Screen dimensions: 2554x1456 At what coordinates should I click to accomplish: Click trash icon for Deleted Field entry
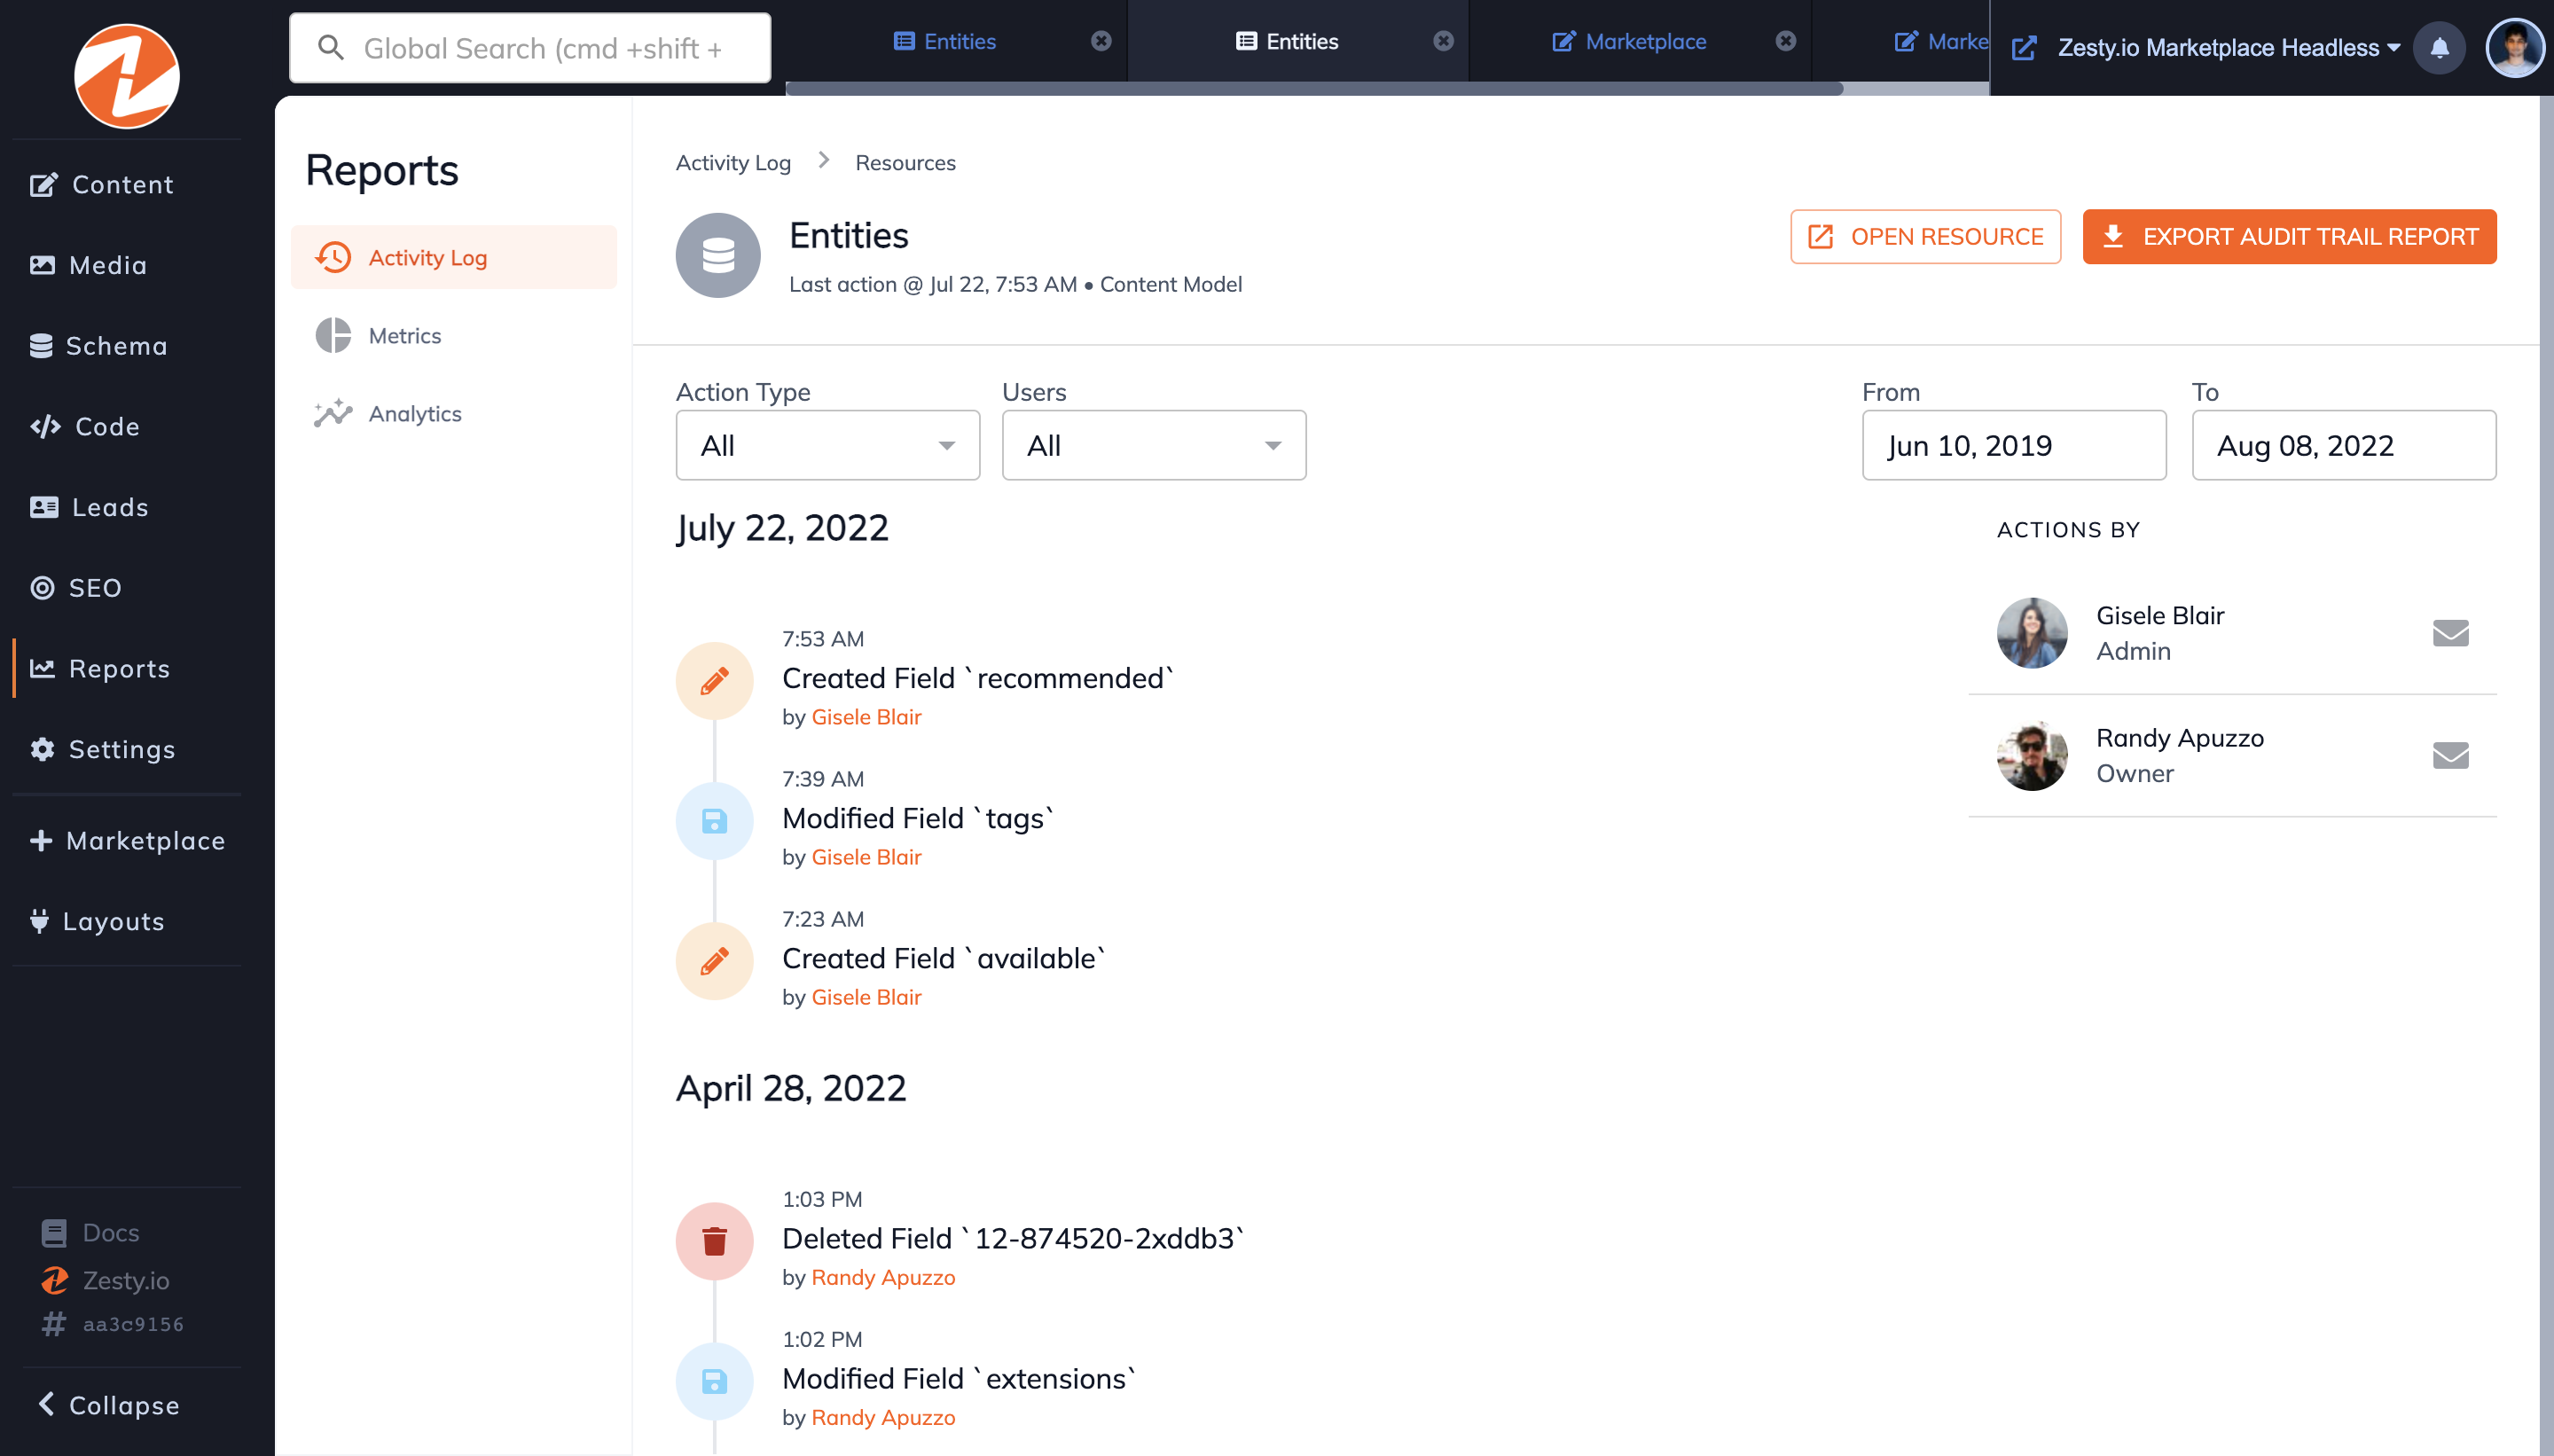(714, 1241)
